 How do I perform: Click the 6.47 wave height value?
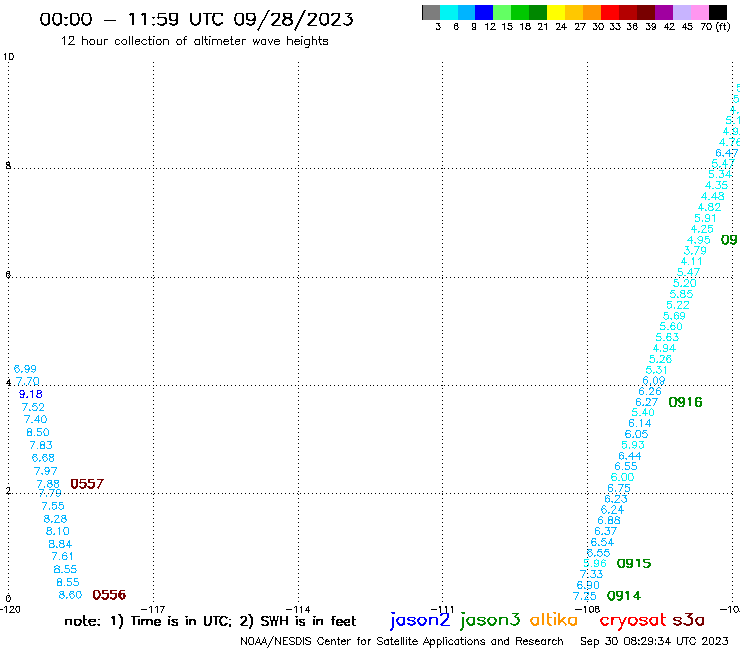pos(727,153)
